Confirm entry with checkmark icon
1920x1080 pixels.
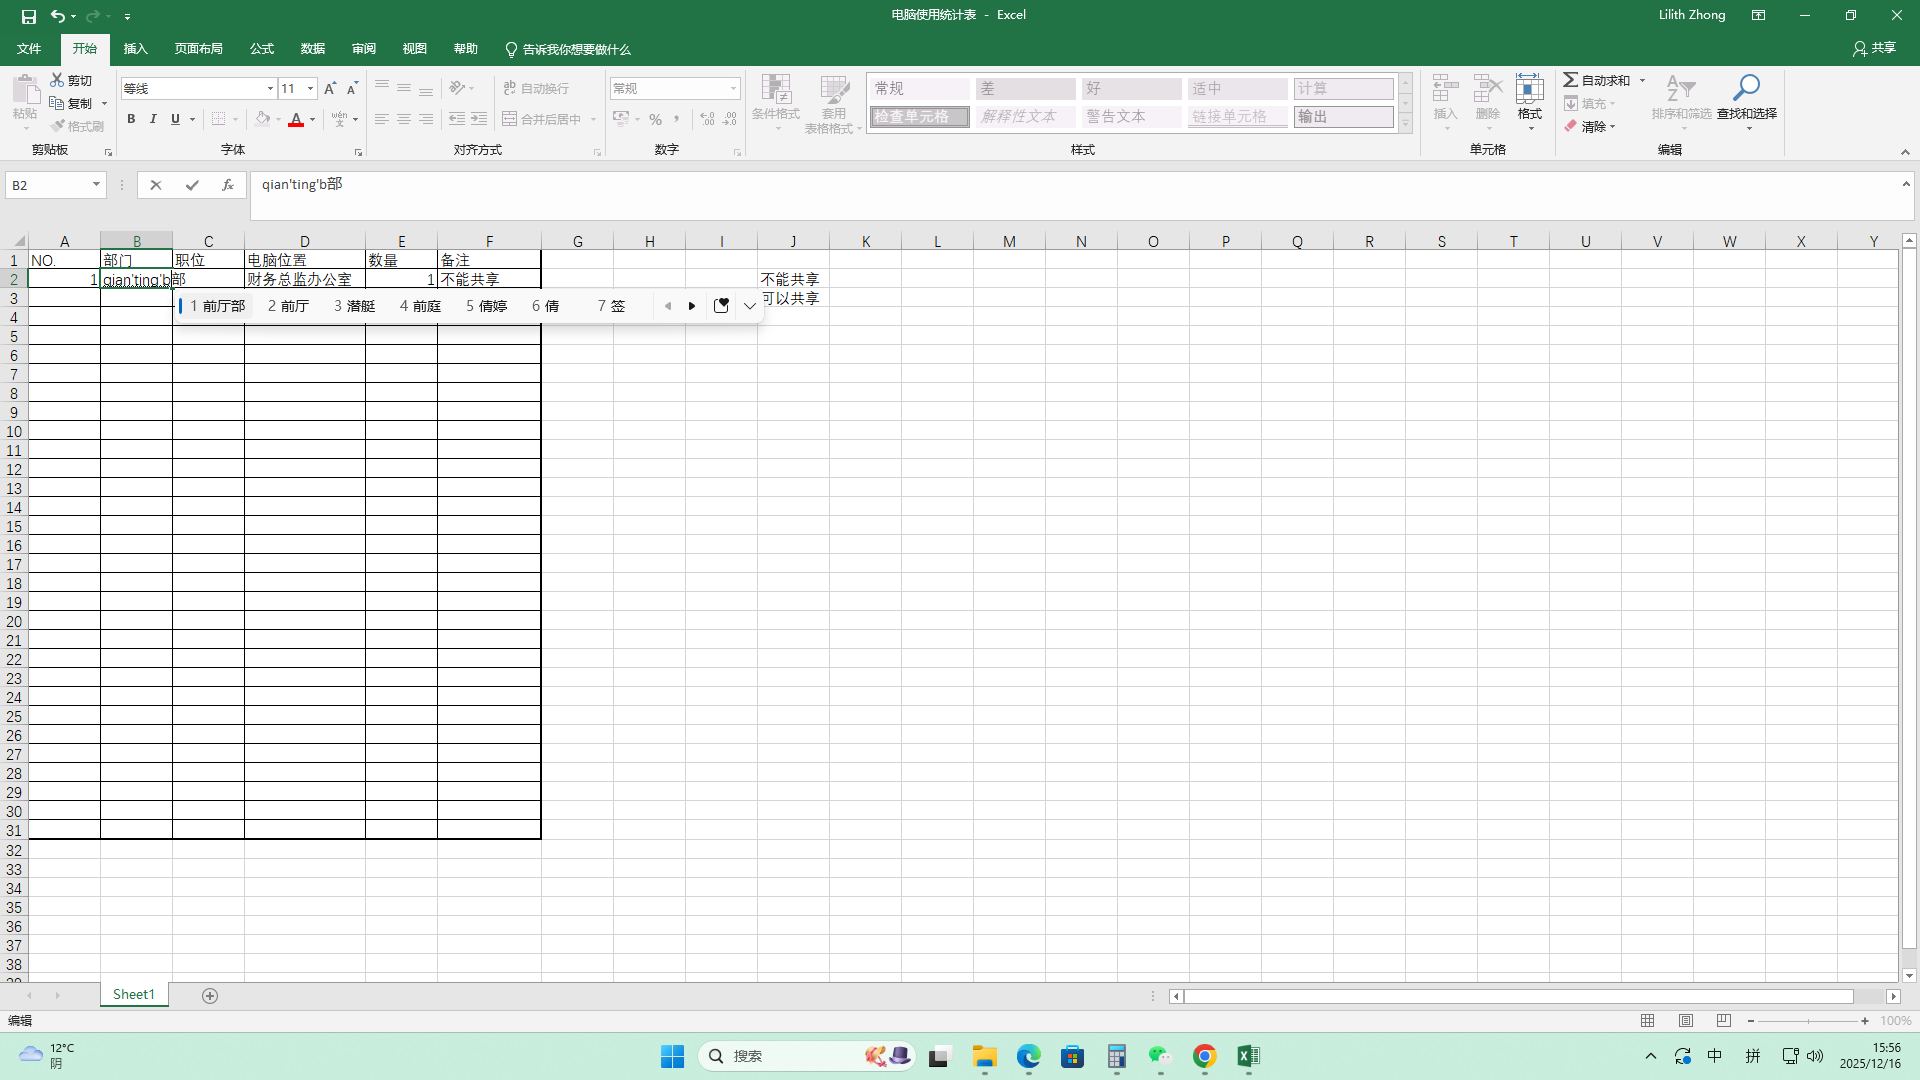click(x=192, y=185)
